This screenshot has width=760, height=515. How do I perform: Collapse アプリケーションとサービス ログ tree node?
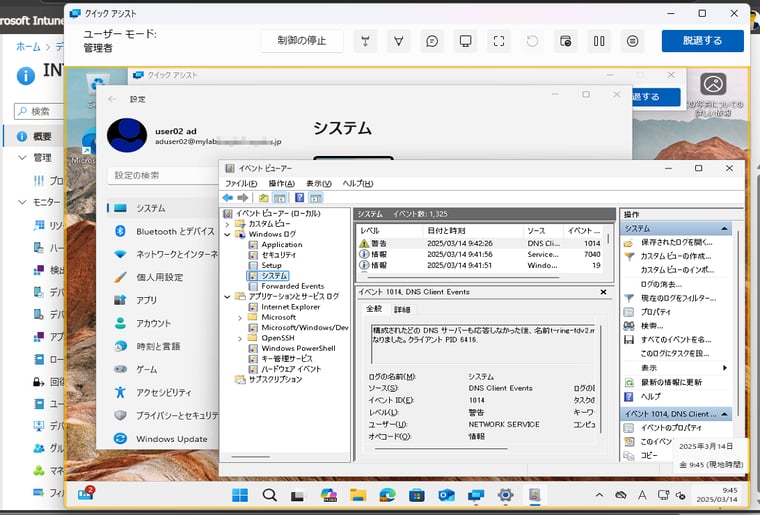227,297
